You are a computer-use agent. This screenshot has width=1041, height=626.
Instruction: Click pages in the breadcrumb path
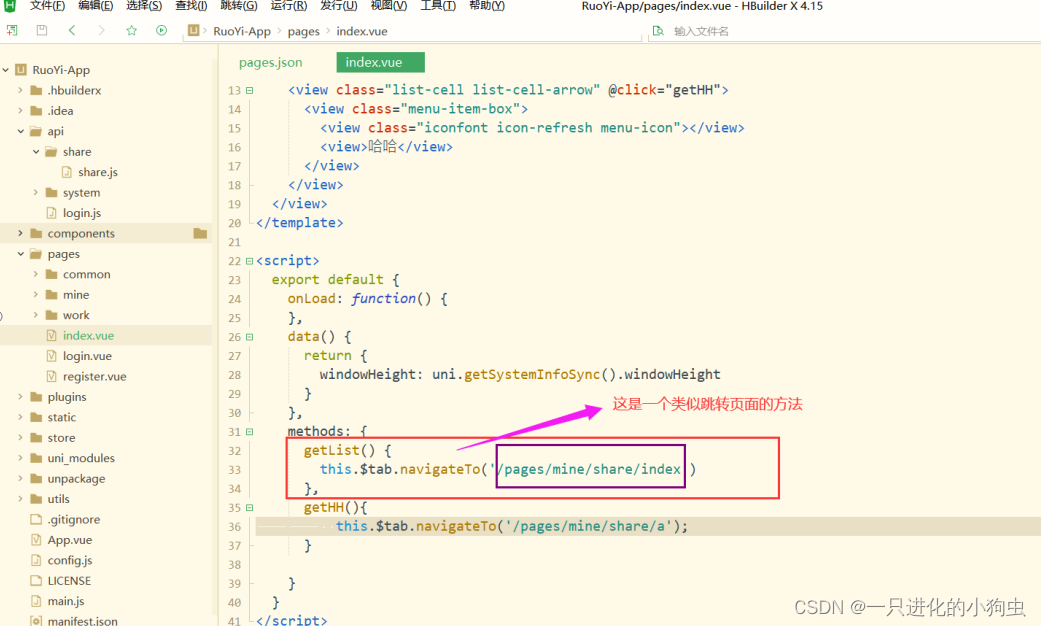pos(303,31)
